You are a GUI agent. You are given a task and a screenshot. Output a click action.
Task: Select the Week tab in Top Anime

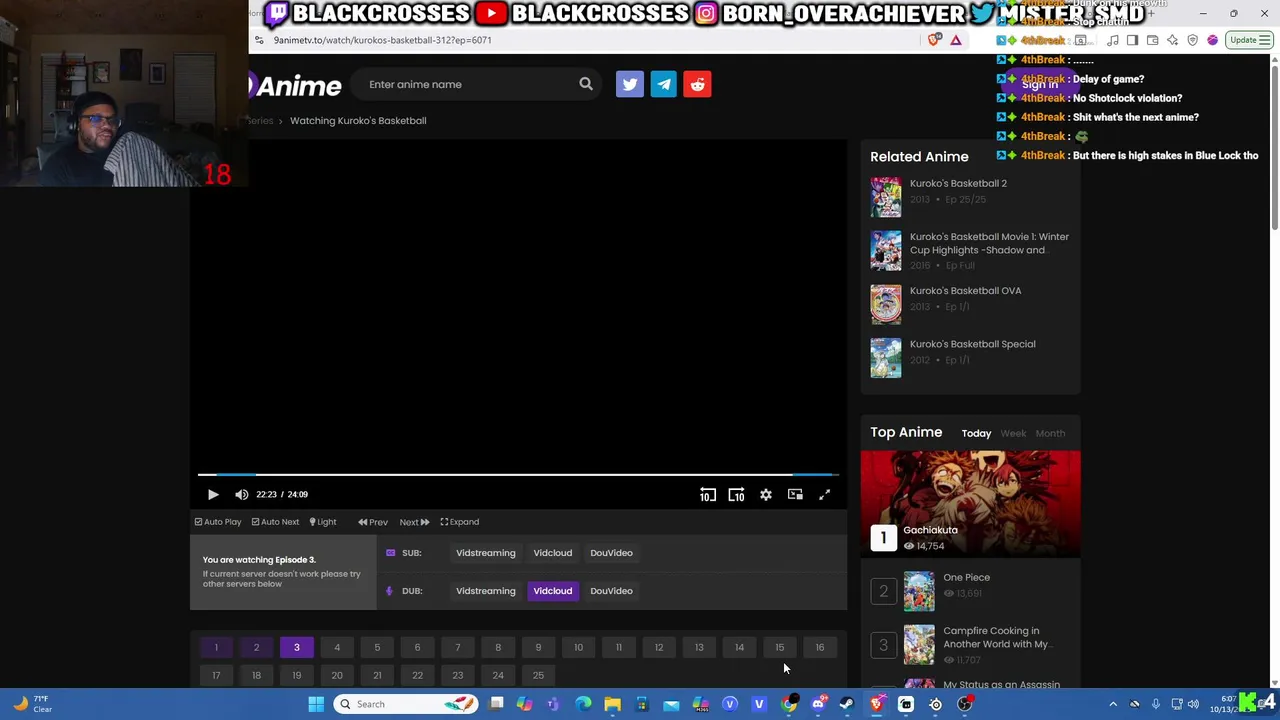click(1013, 433)
